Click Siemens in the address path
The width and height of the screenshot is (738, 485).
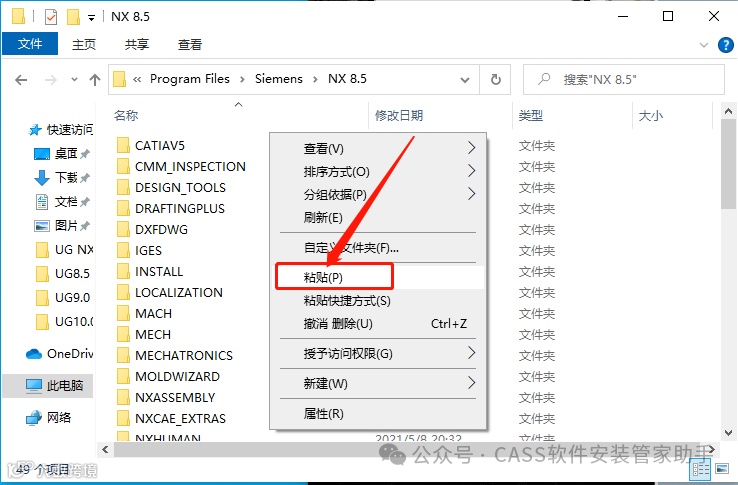point(279,79)
